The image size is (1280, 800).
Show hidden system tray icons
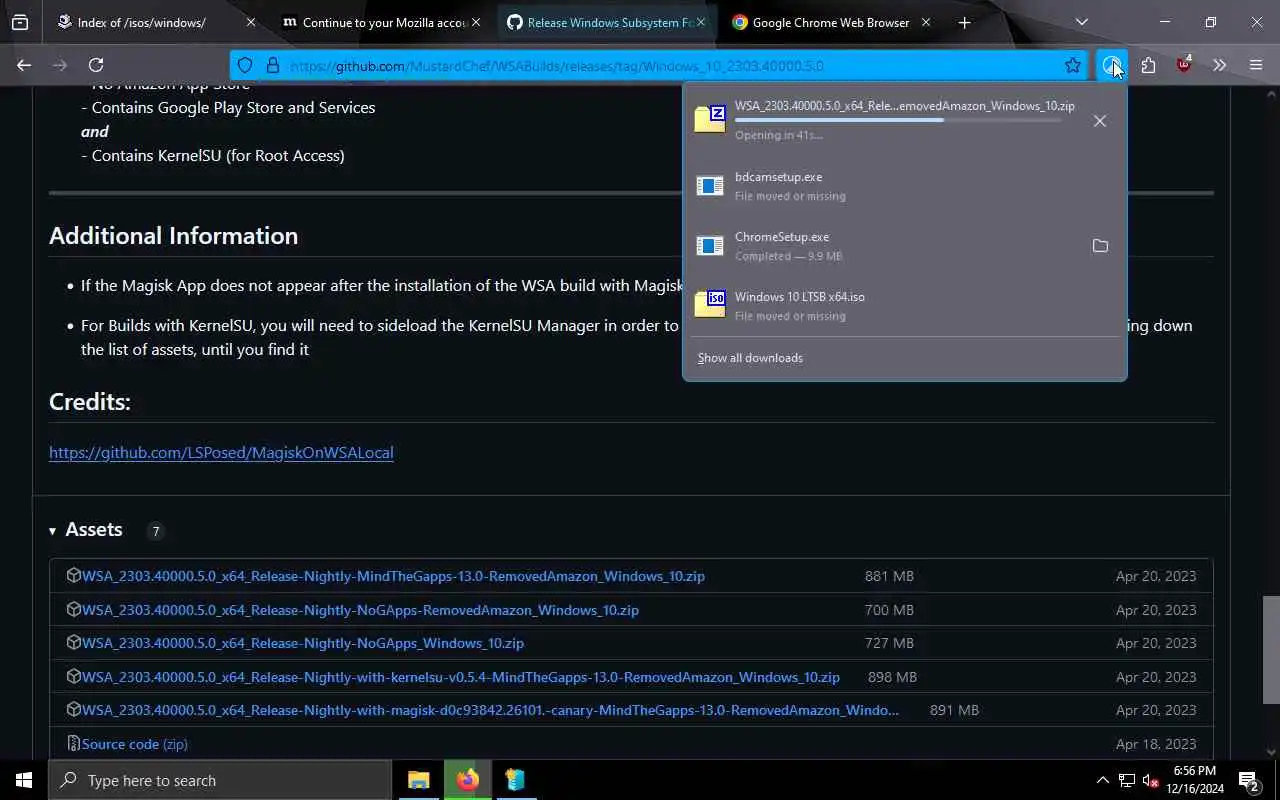pos(1103,780)
